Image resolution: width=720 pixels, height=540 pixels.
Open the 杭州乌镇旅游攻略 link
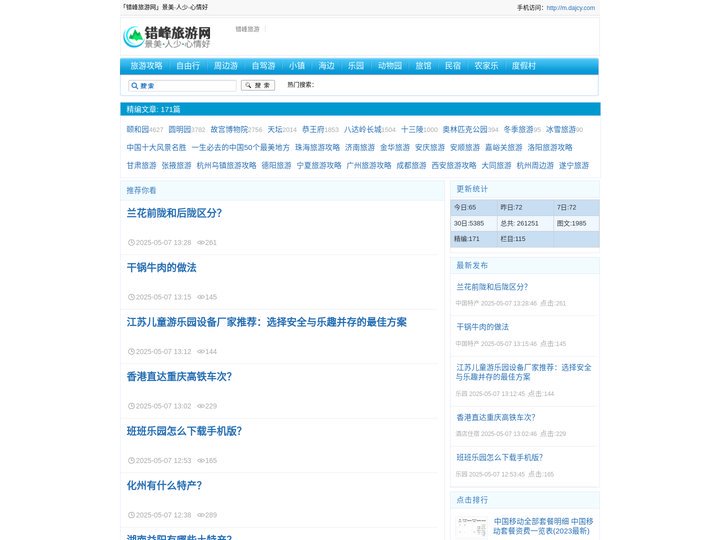[x=226, y=165]
